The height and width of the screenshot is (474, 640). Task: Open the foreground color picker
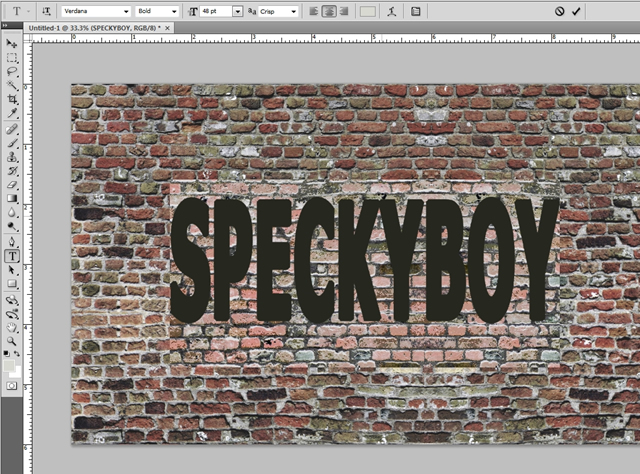(x=9, y=365)
